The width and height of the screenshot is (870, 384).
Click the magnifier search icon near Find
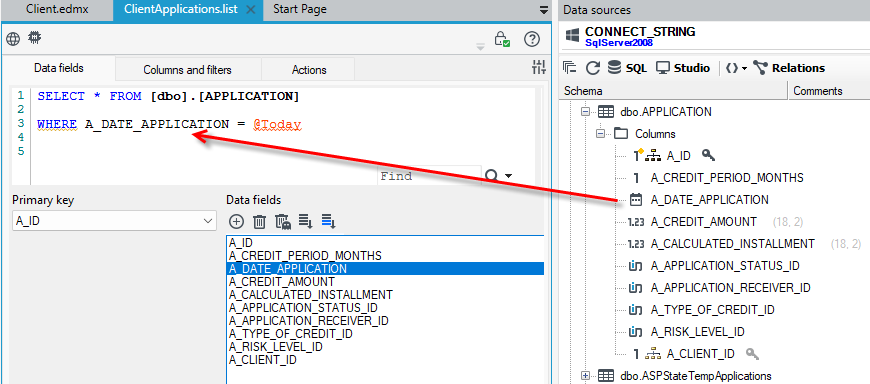coord(492,176)
